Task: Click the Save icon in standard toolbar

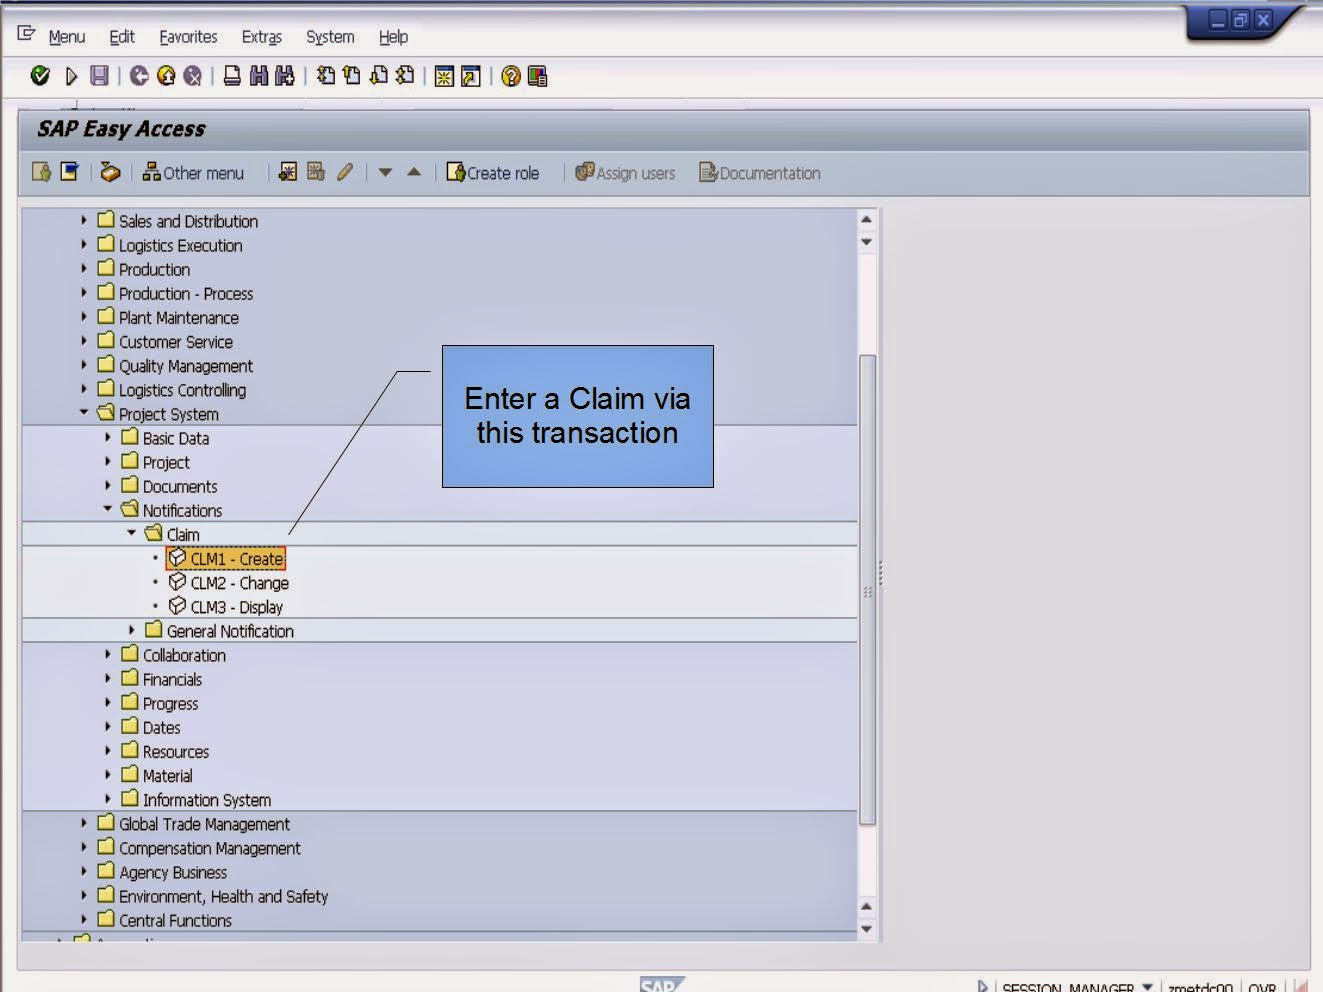Action: point(99,76)
